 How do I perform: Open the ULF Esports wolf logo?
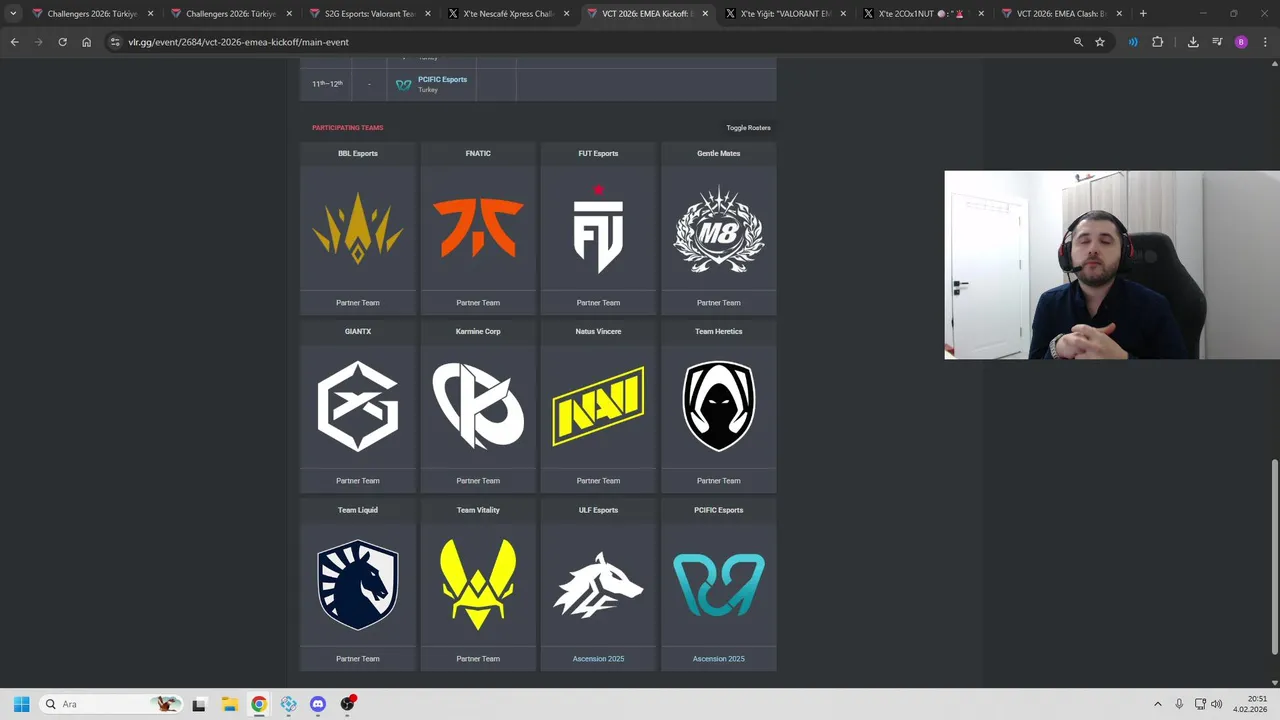point(598,585)
